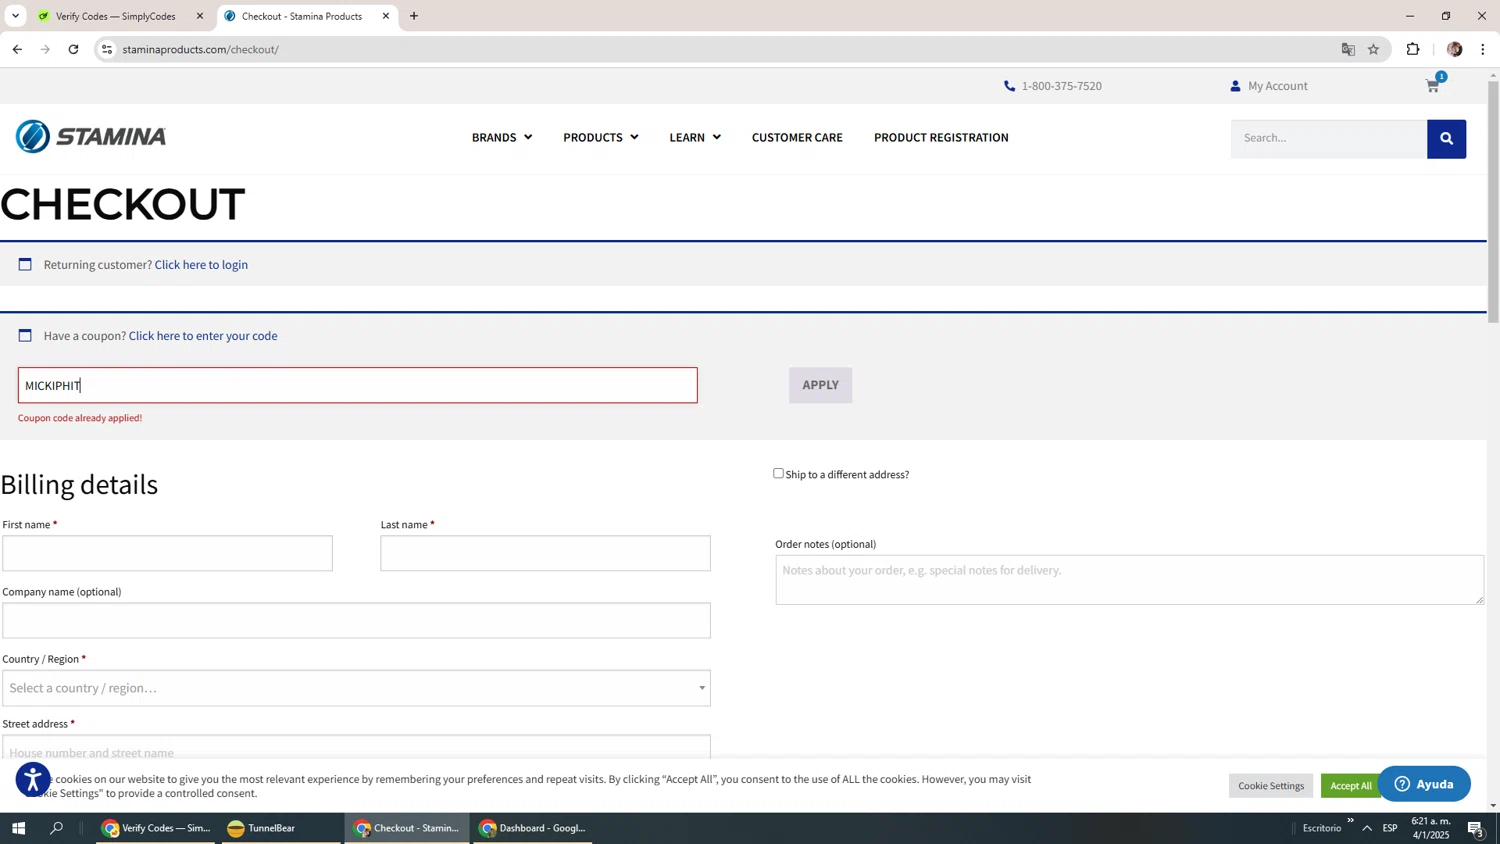This screenshot has width=1500, height=844.
Task: Click the coupon code input field
Action: [x=357, y=386]
